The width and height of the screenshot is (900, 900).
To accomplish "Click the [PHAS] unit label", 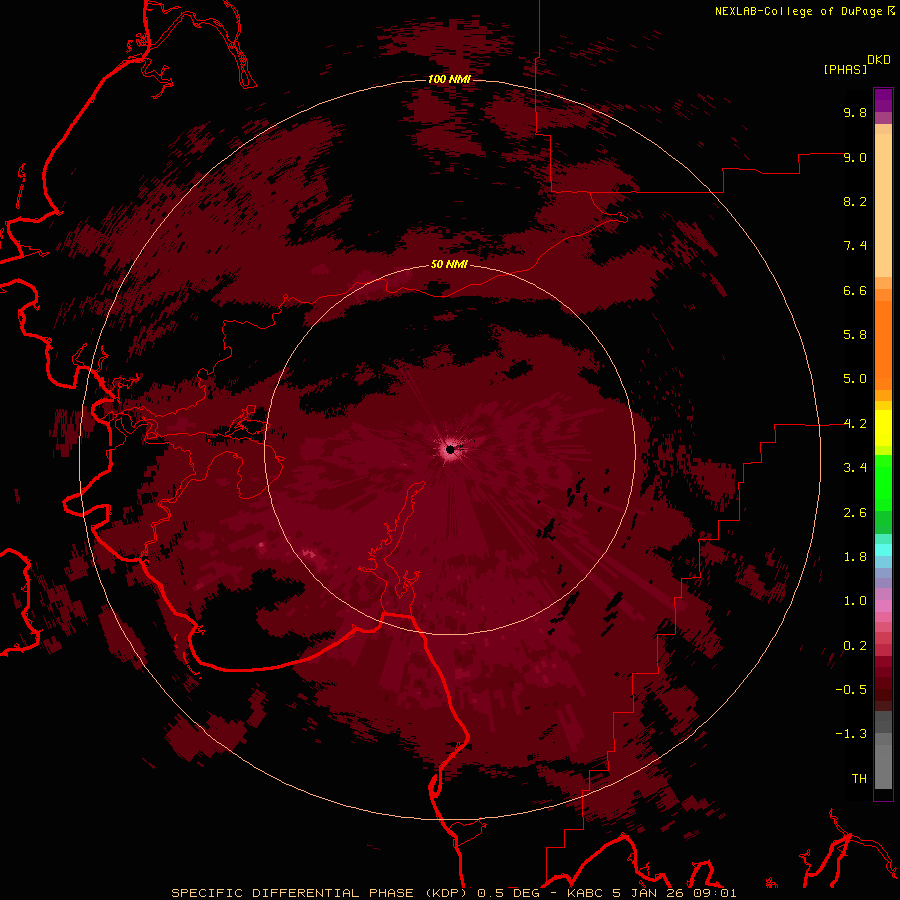I will (x=845, y=70).
